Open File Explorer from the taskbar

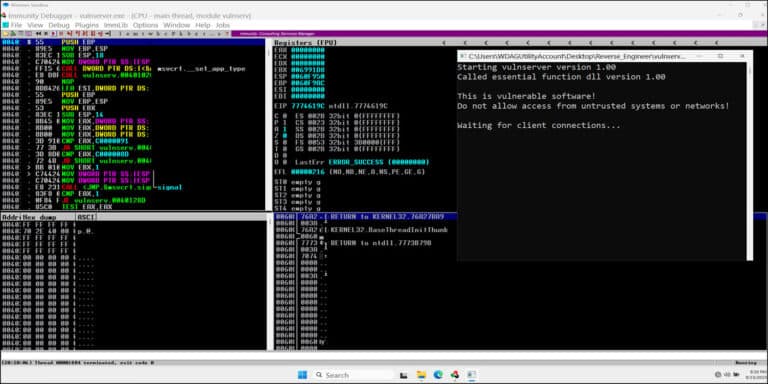point(421,375)
